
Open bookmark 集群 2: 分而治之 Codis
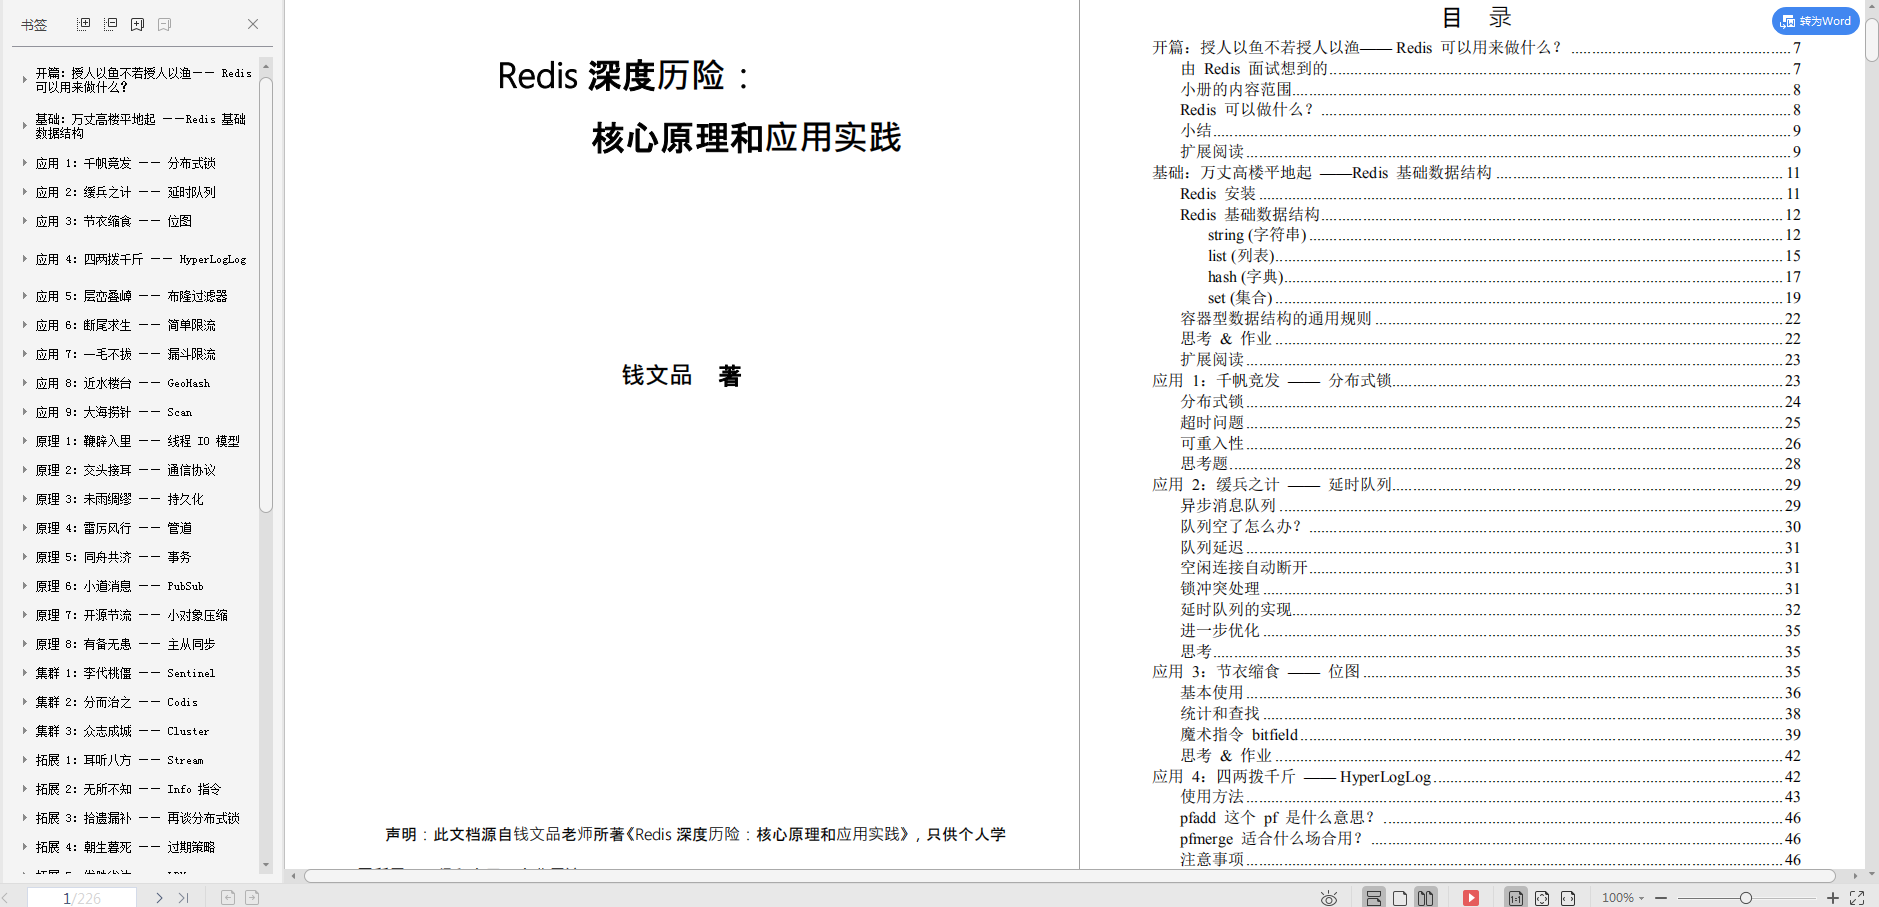117,702
